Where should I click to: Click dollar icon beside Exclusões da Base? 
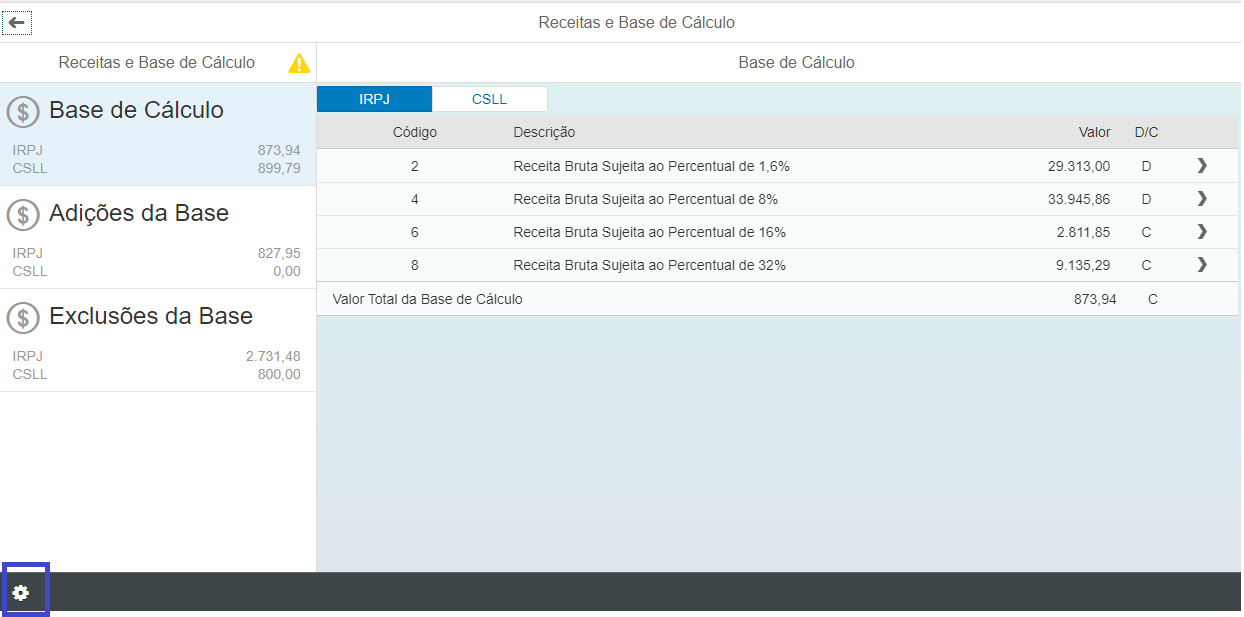pos(23,317)
